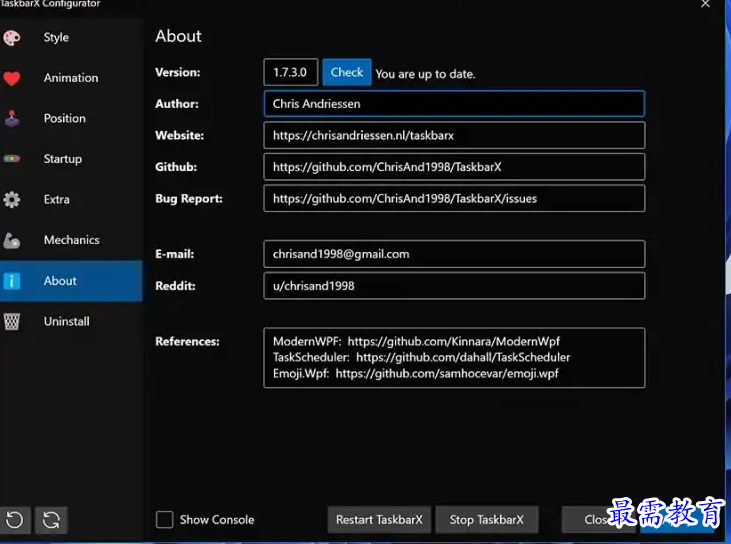The width and height of the screenshot is (731, 544).
Task: Click the About info icon
Action: click(x=12, y=281)
